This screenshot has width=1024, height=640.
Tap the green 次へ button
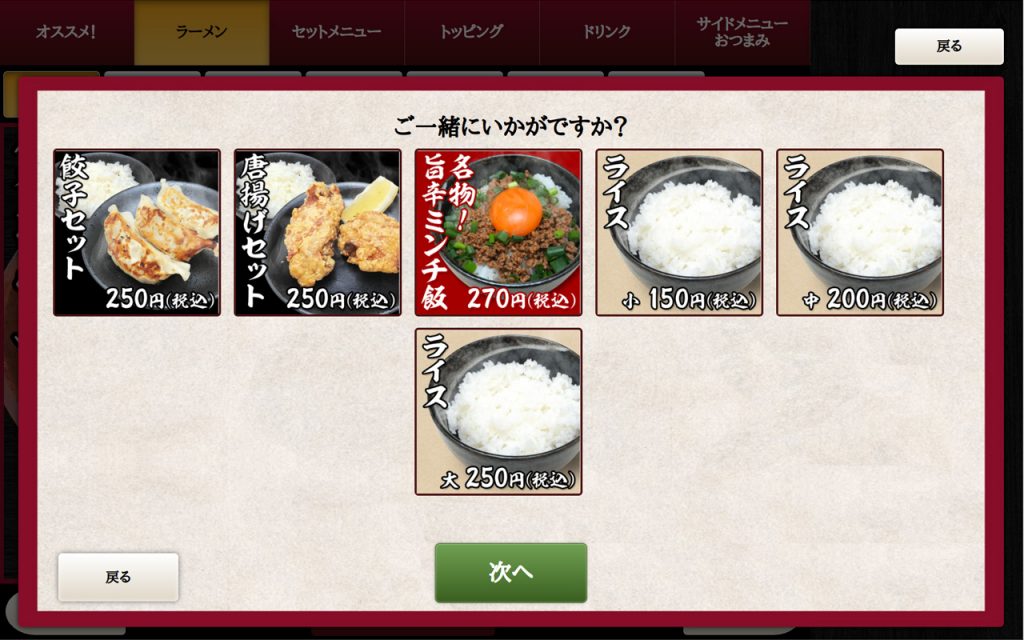(511, 573)
